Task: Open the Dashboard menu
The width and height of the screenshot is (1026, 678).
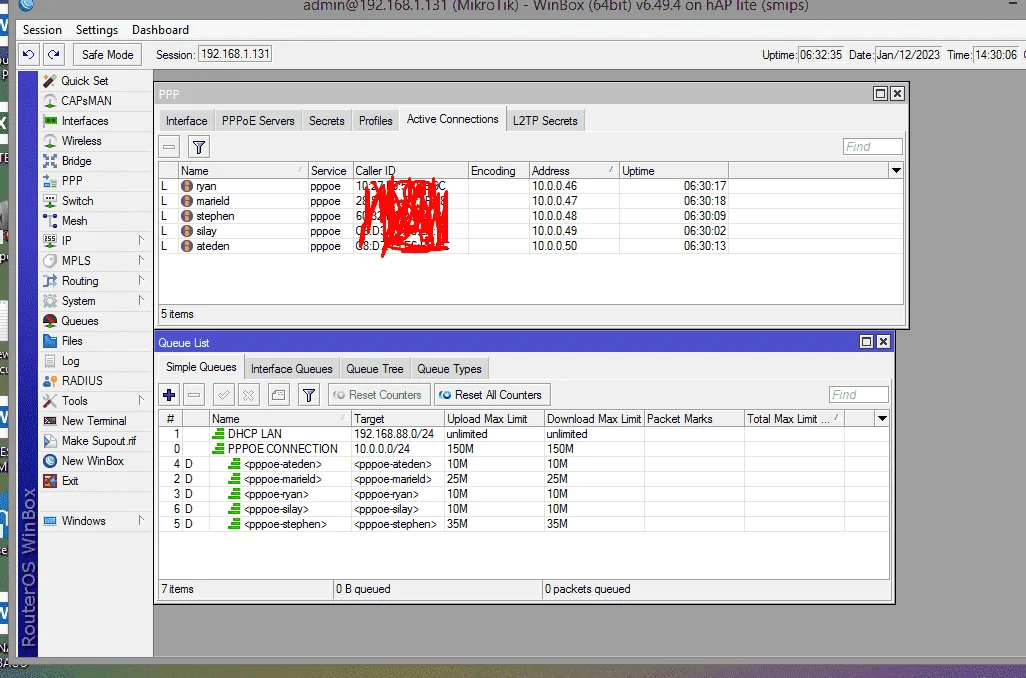Action: pyautogui.click(x=160, y=30)
